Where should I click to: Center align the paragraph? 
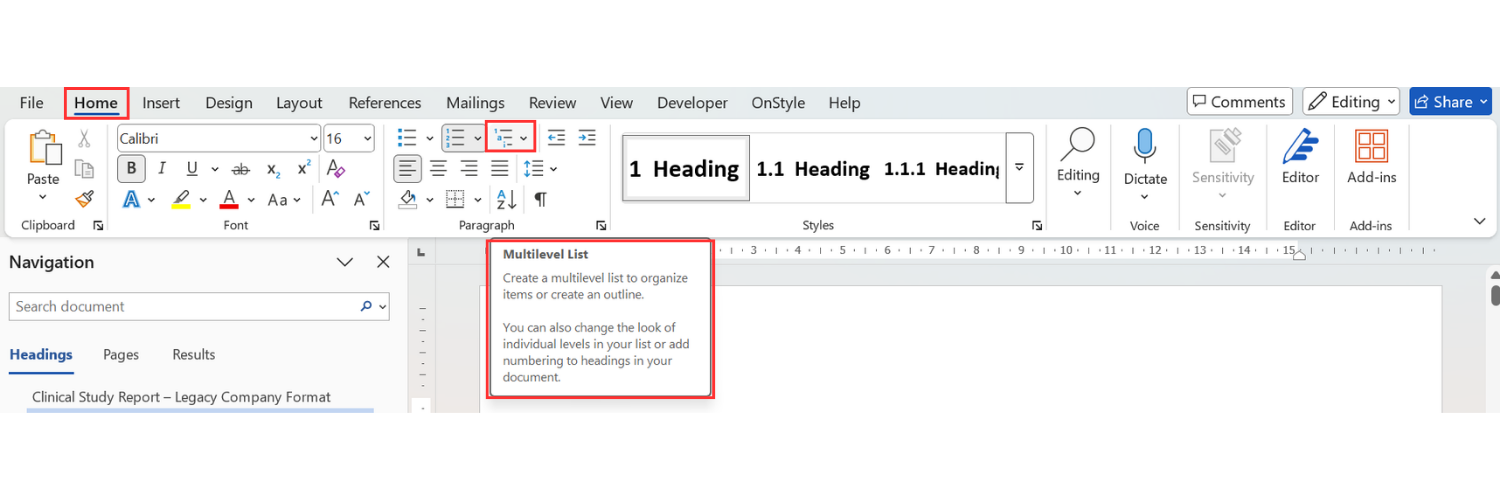click(x=438, y=168)
